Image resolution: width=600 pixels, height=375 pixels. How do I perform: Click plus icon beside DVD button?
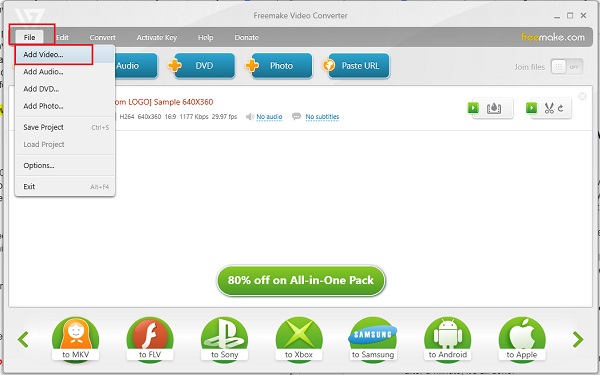point(174,65)
